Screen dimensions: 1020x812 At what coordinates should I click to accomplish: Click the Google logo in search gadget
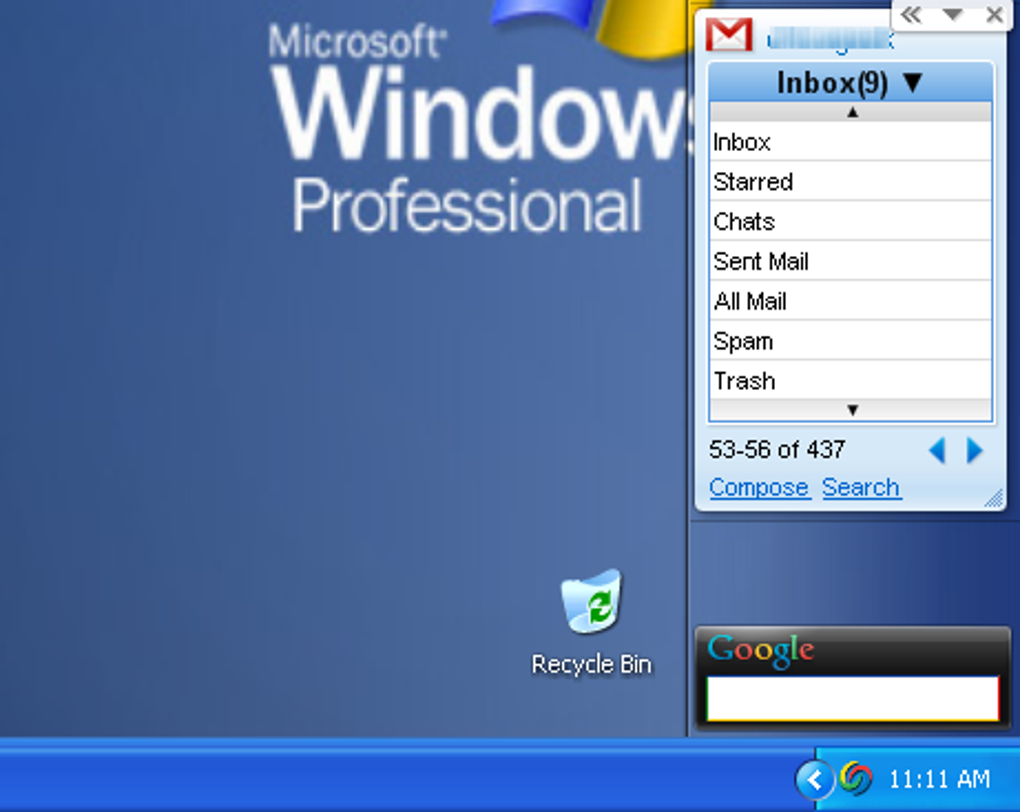coord(760,650)
